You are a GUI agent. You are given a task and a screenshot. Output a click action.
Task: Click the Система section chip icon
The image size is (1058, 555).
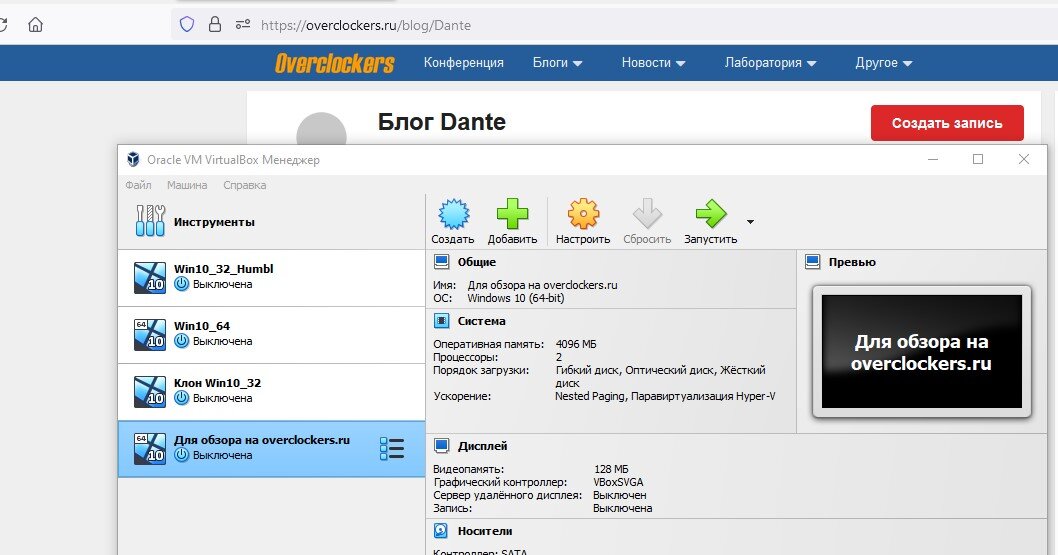[x=442, y=321]
